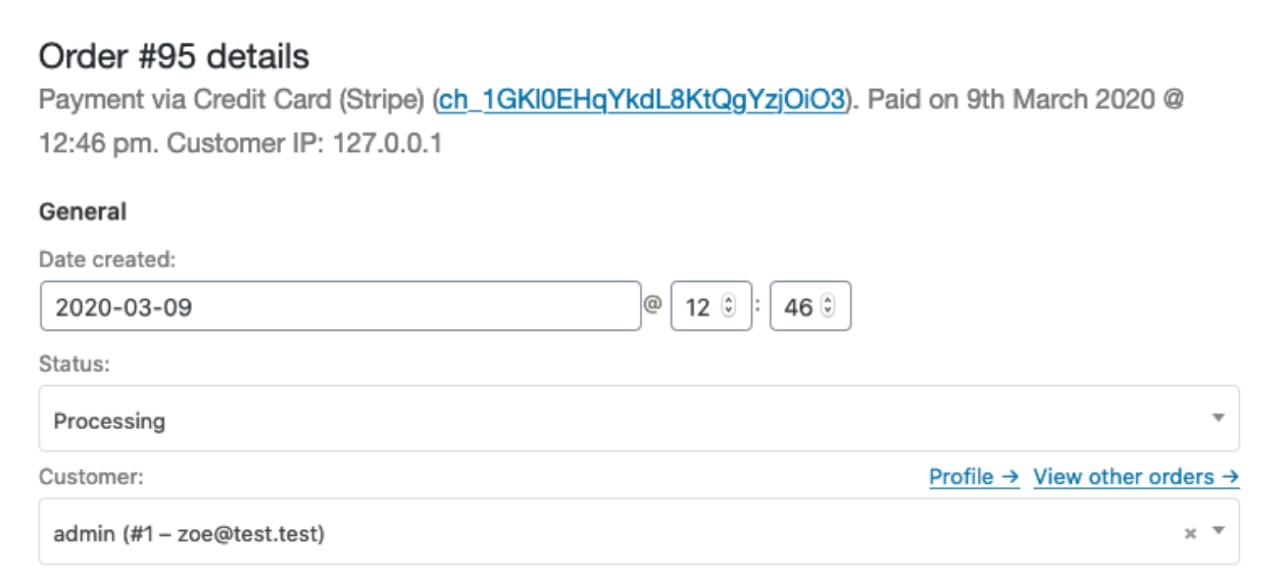1272x580 pixels.
Task: Open the customer Profile link
Action: (973, 477)
